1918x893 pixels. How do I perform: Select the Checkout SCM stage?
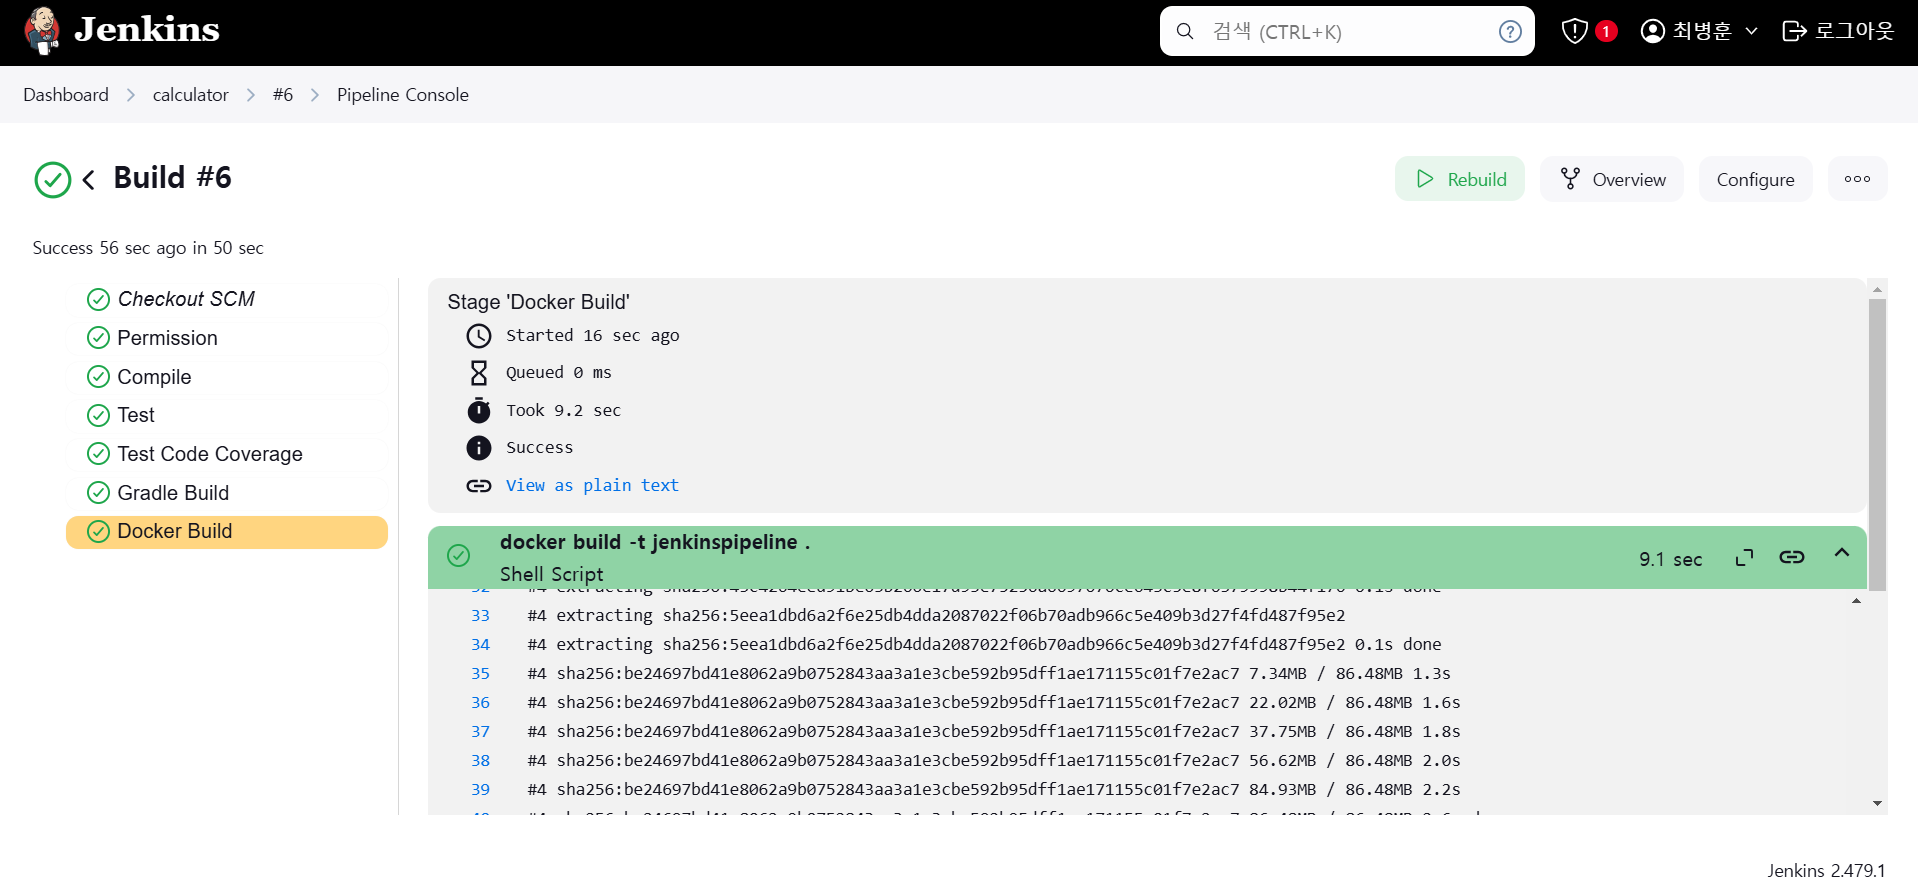[x=227, y=299]
